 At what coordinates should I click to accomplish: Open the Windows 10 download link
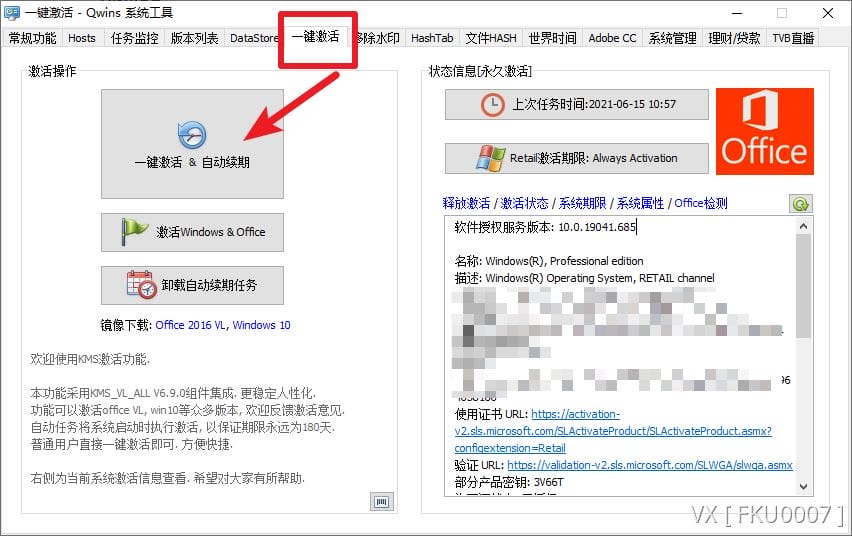(x=261, y=325)
